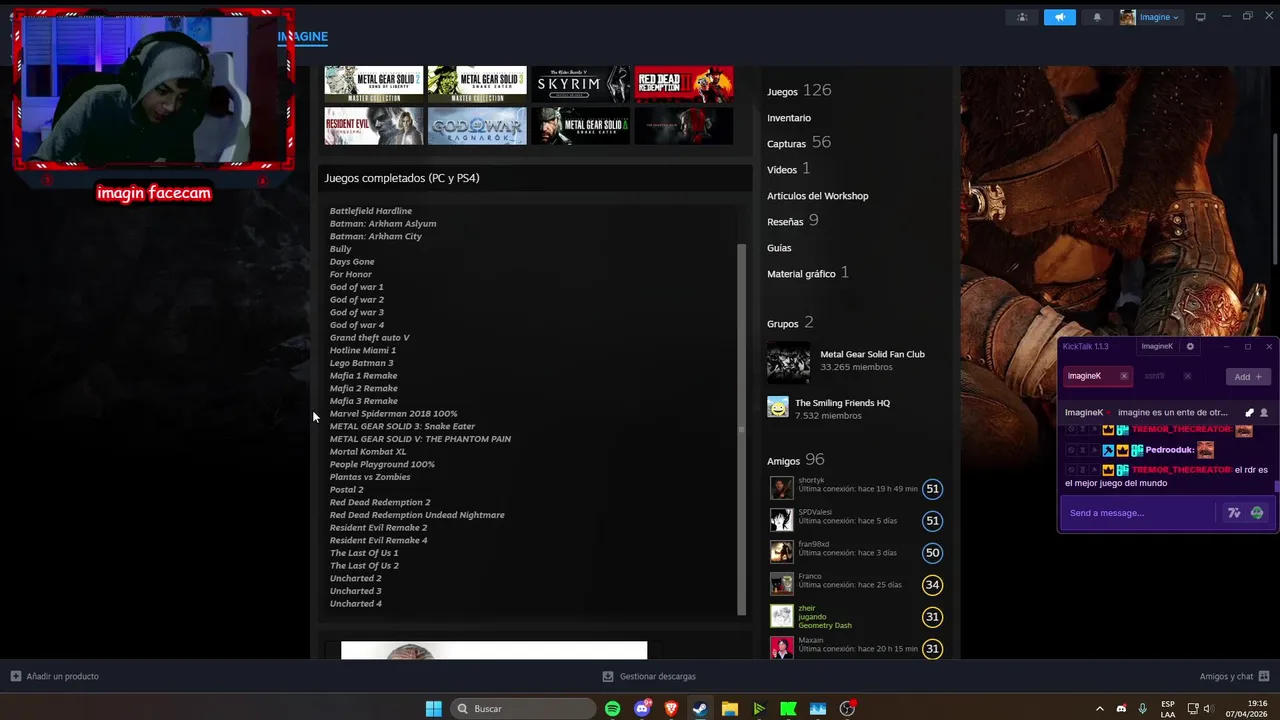Viewport: 1280px width, 720px height.
Task: Open OBS Studio icon on taskbar
Action: click(848, 708)
